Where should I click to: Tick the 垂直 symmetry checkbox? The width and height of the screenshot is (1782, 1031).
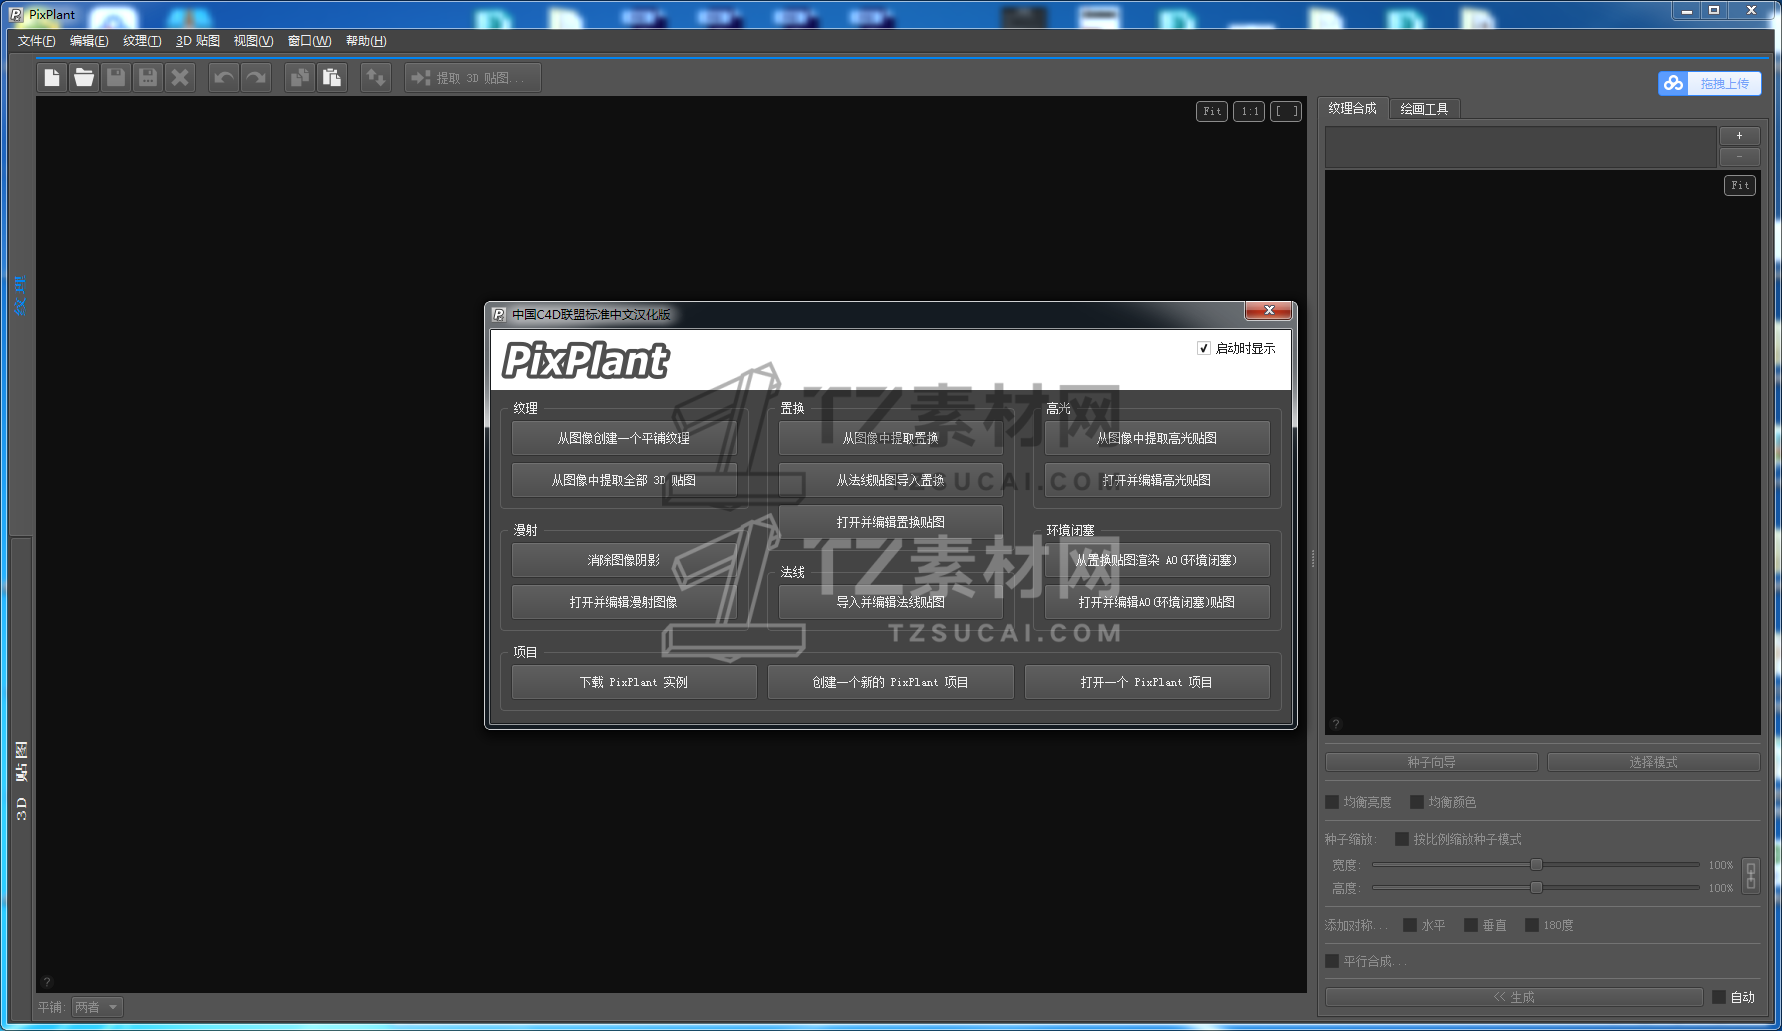(x=1471, y=925)
